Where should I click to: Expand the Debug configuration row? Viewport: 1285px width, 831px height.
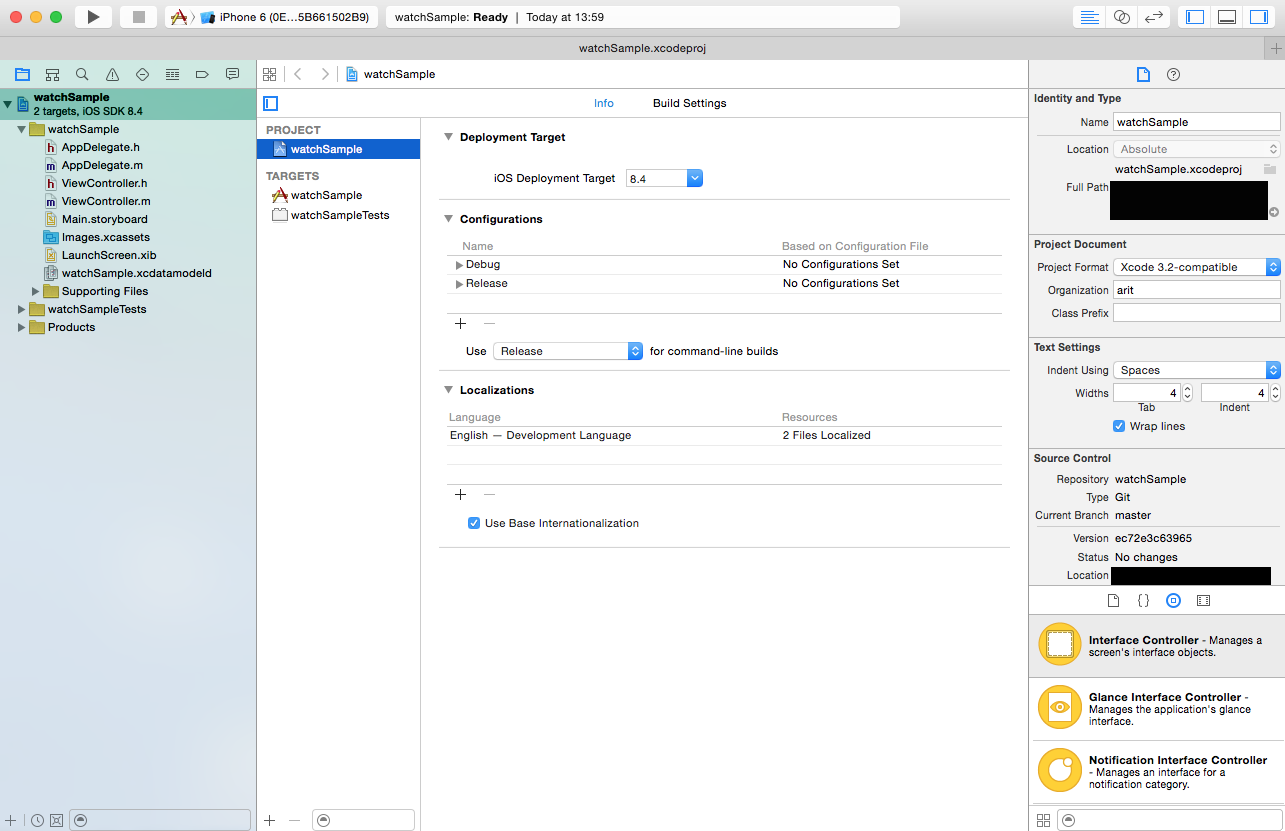coord(459,265)
